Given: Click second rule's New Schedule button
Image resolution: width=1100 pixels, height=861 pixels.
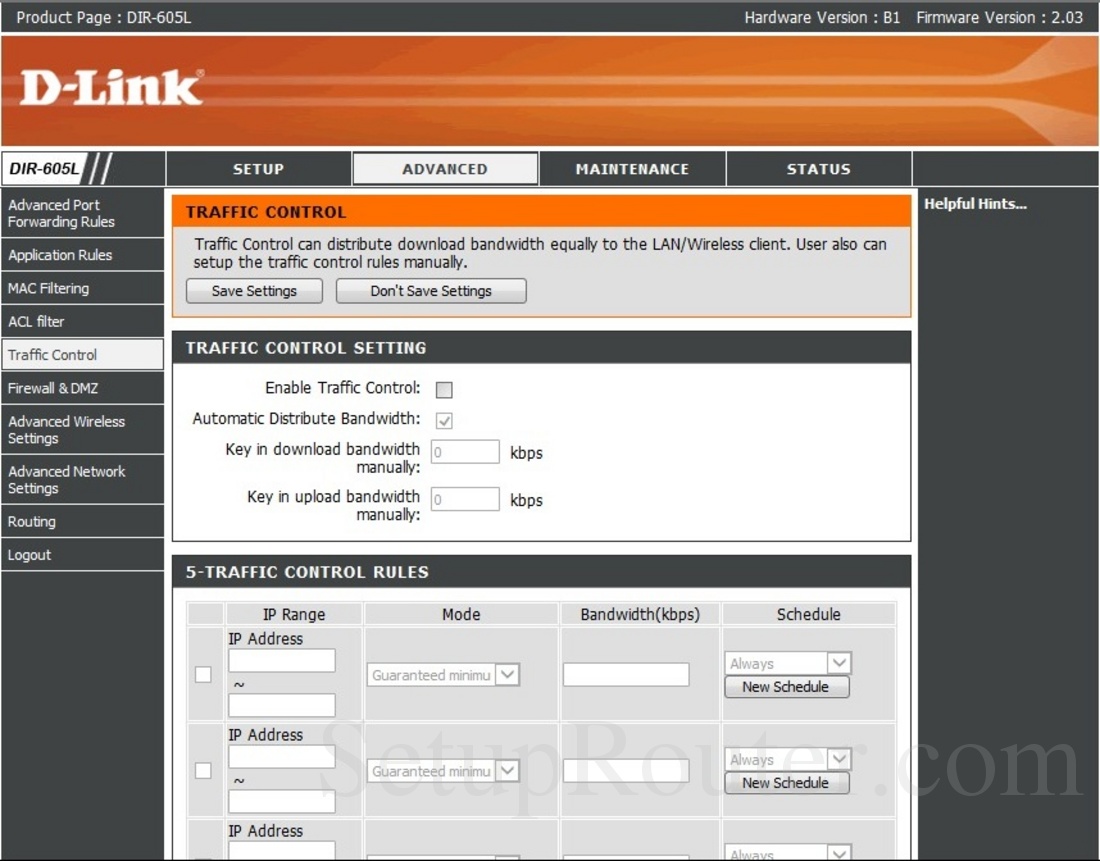Looking at the screenshot, I should pos(786,783).
